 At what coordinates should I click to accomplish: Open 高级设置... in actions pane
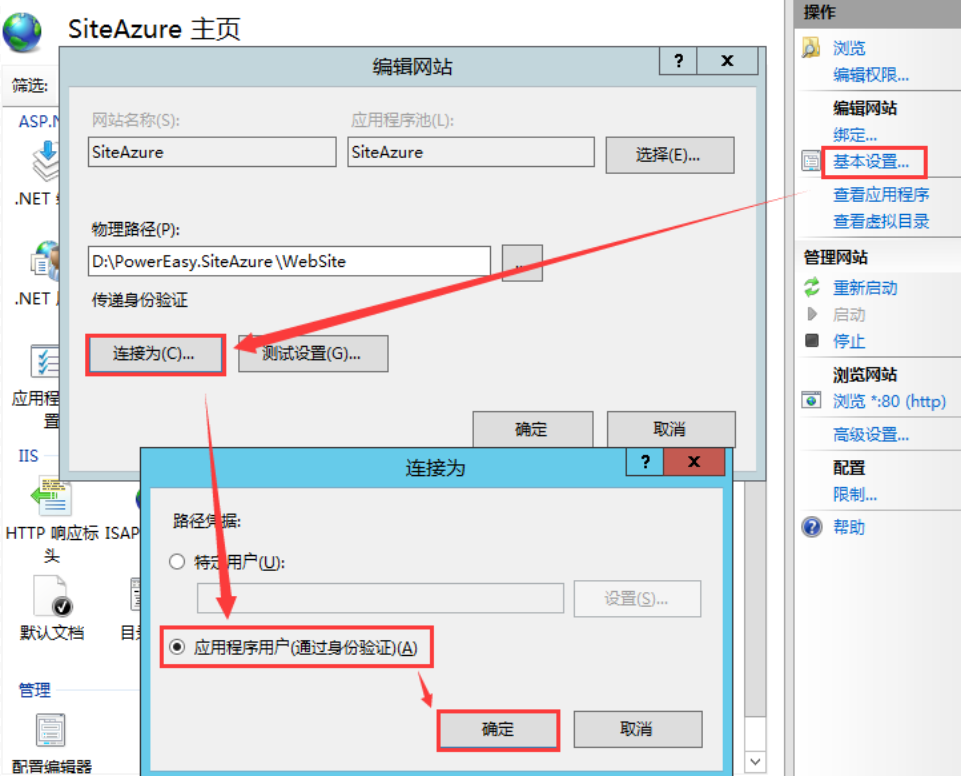coord(871,435)
